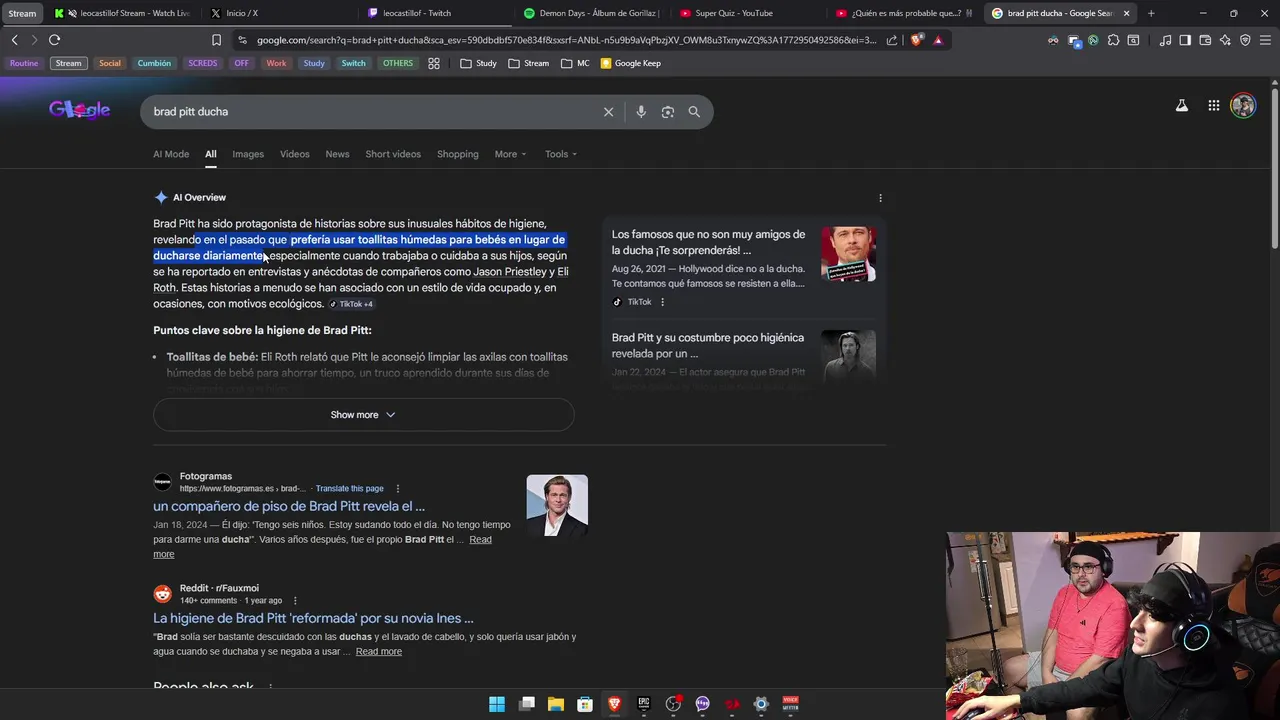Viewport: 1280px width, 720px height.
Task: Clear the search box with the X
Action: [x=608, y=112]
